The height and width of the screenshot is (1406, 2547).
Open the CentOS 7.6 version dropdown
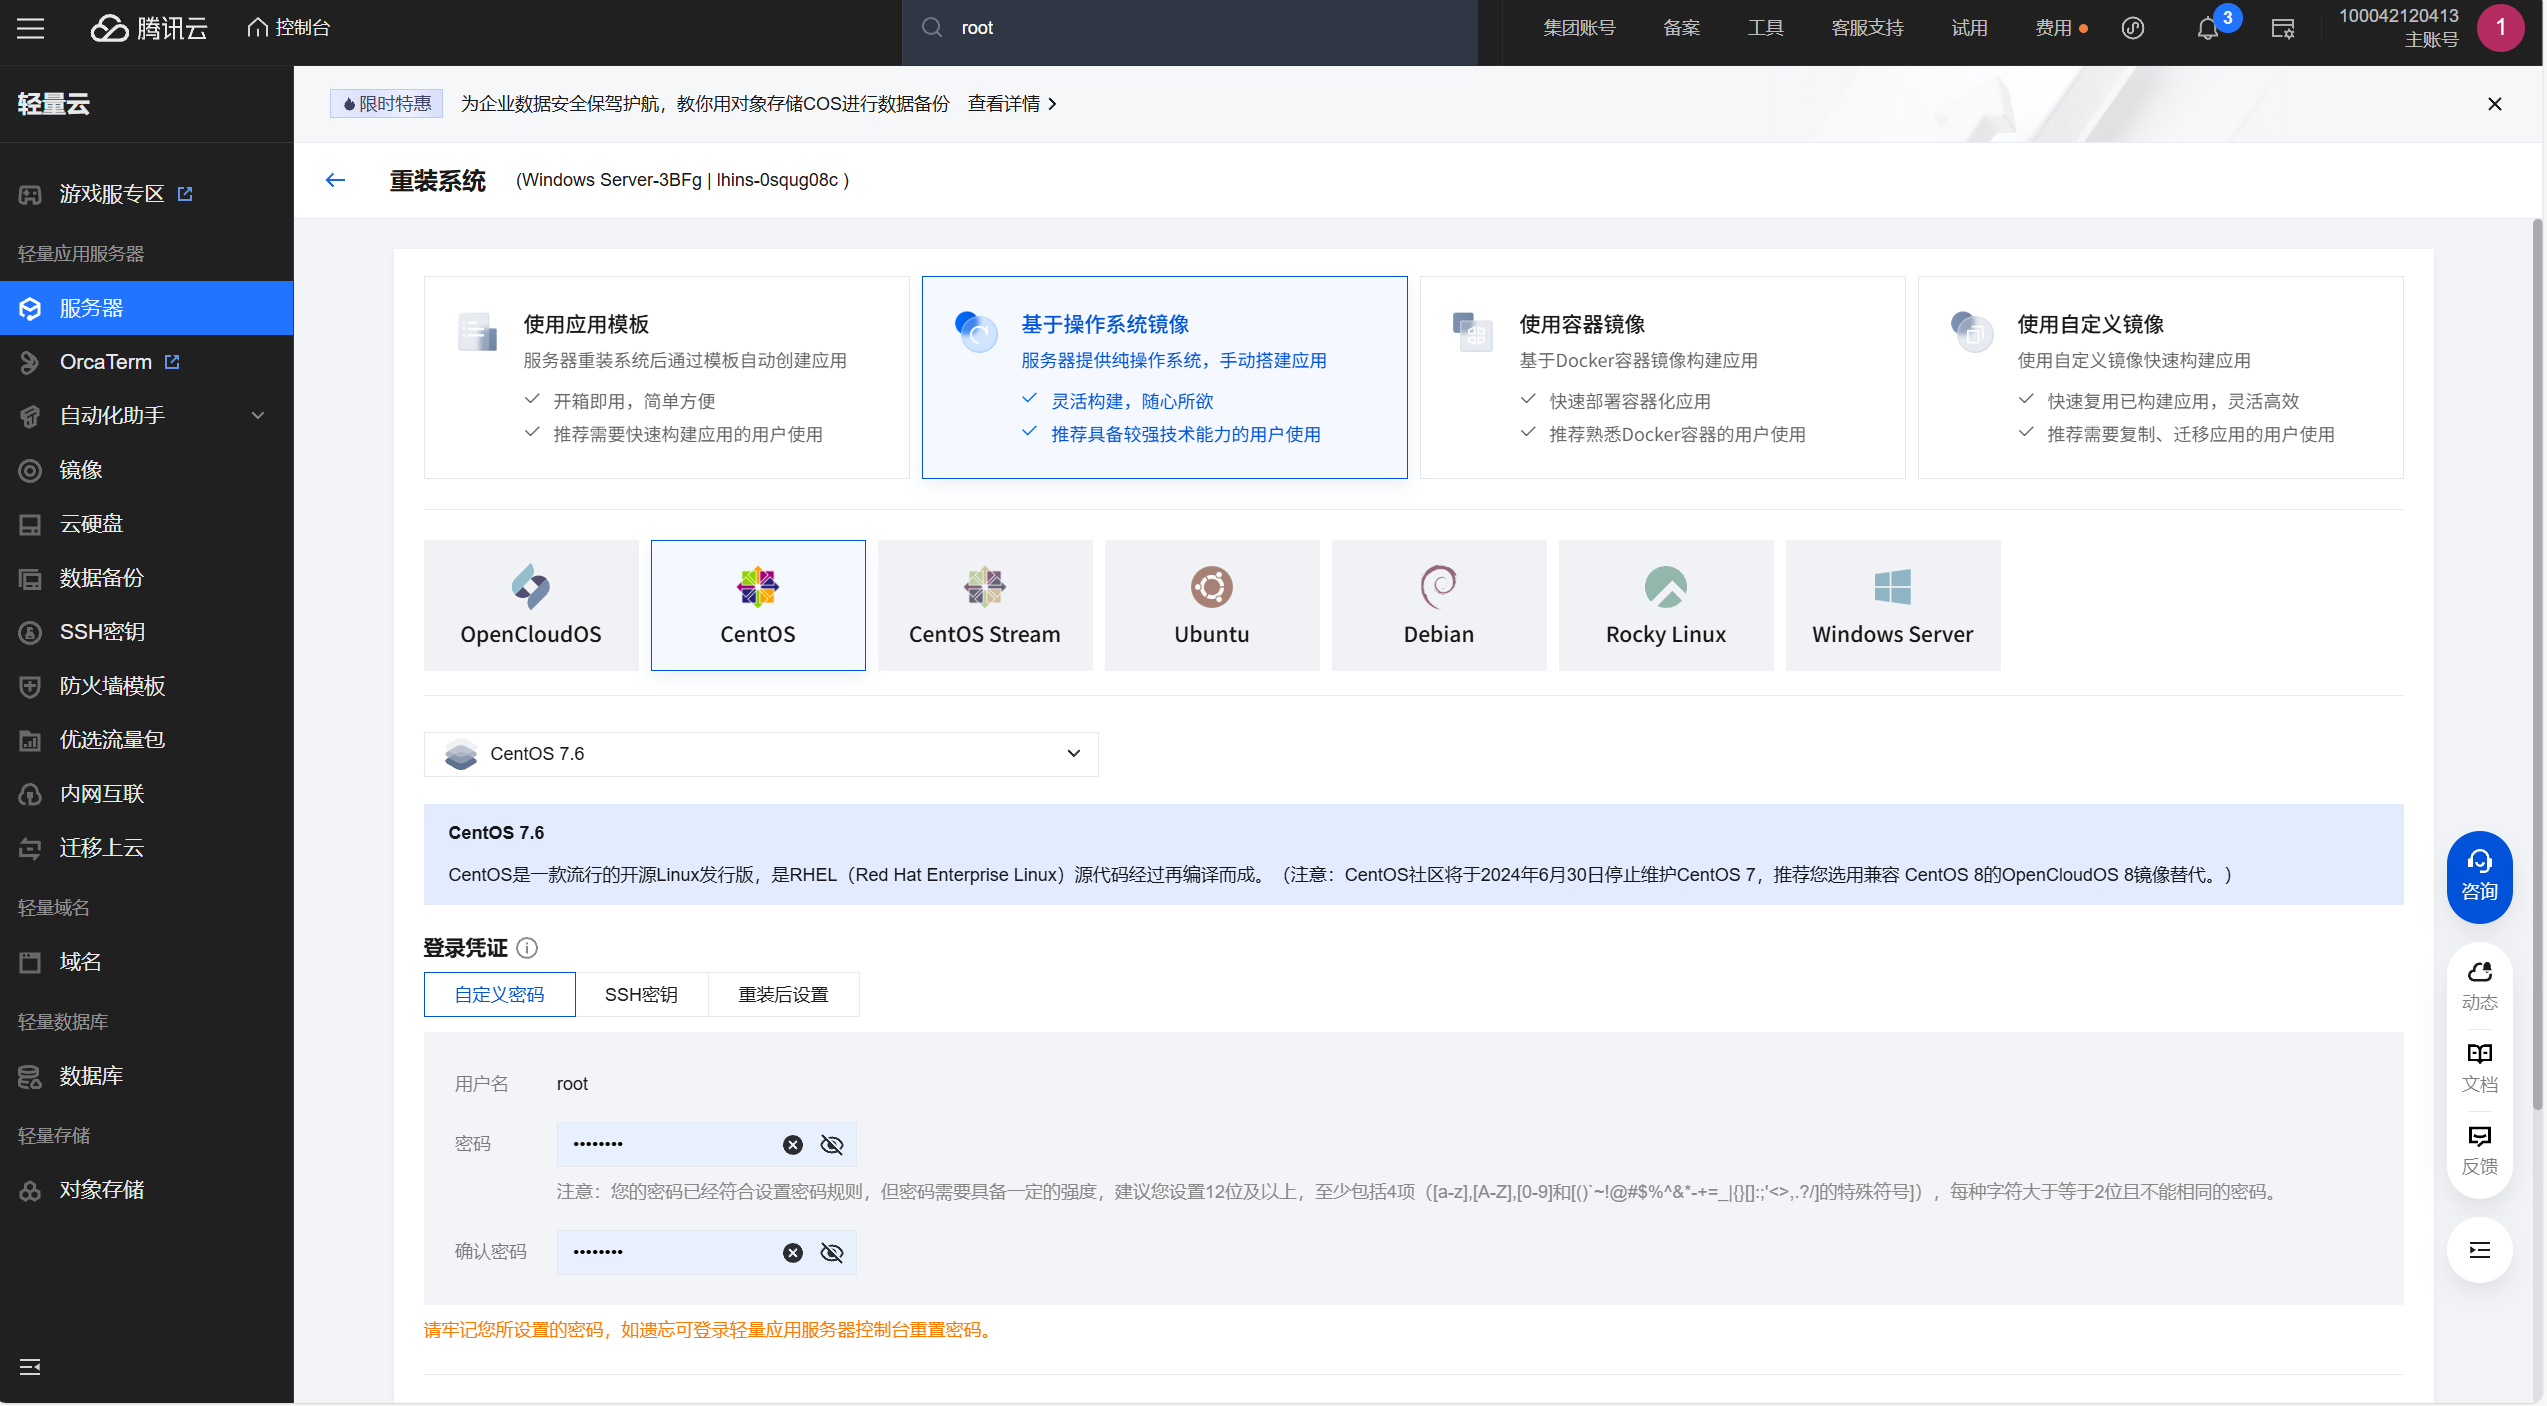(x=760, y=754)
